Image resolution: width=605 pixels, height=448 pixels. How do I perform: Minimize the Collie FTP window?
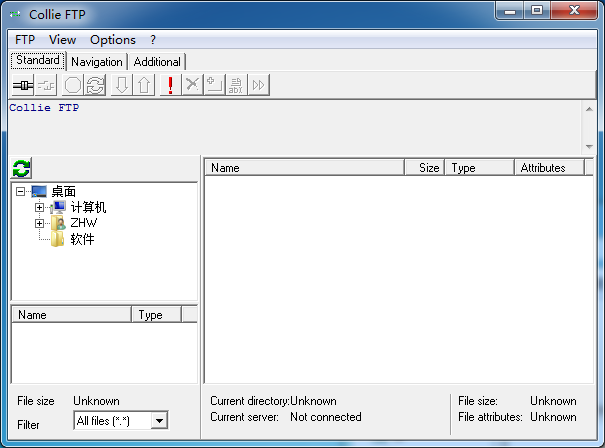click(x=510, y=11)
